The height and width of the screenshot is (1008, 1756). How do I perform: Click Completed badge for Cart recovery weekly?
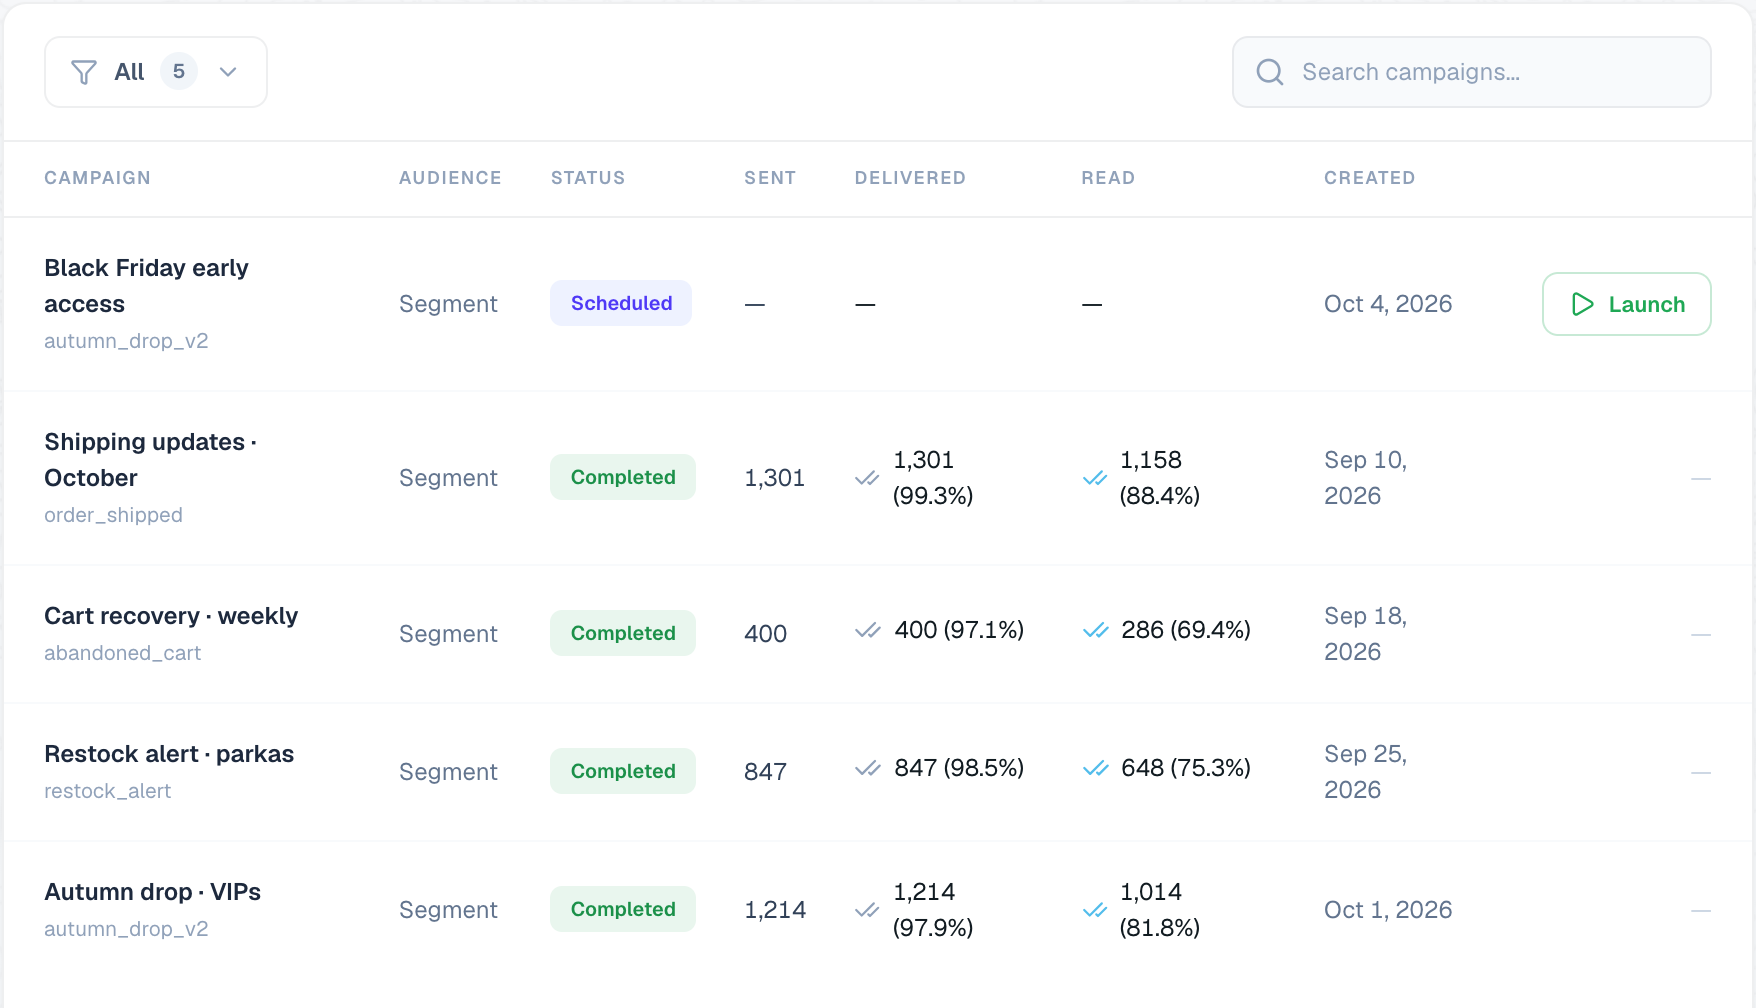click(623, 633)
